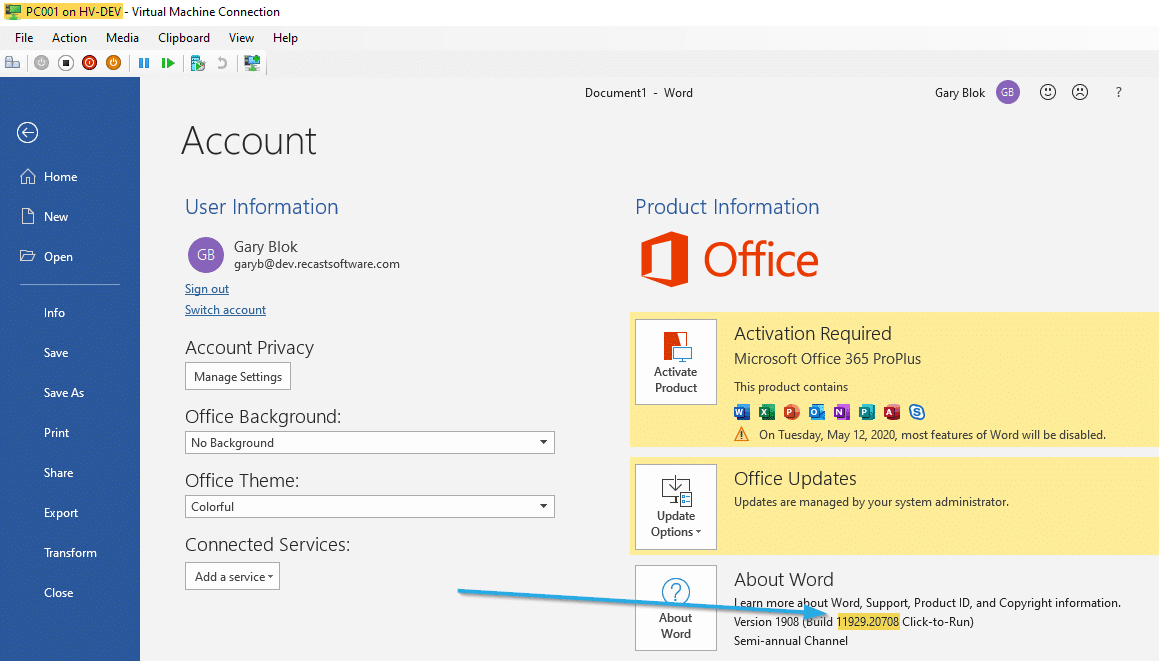Expand Update Options menu button
Viewport: 1159px width, 661px height.
(x=676, y=507)
